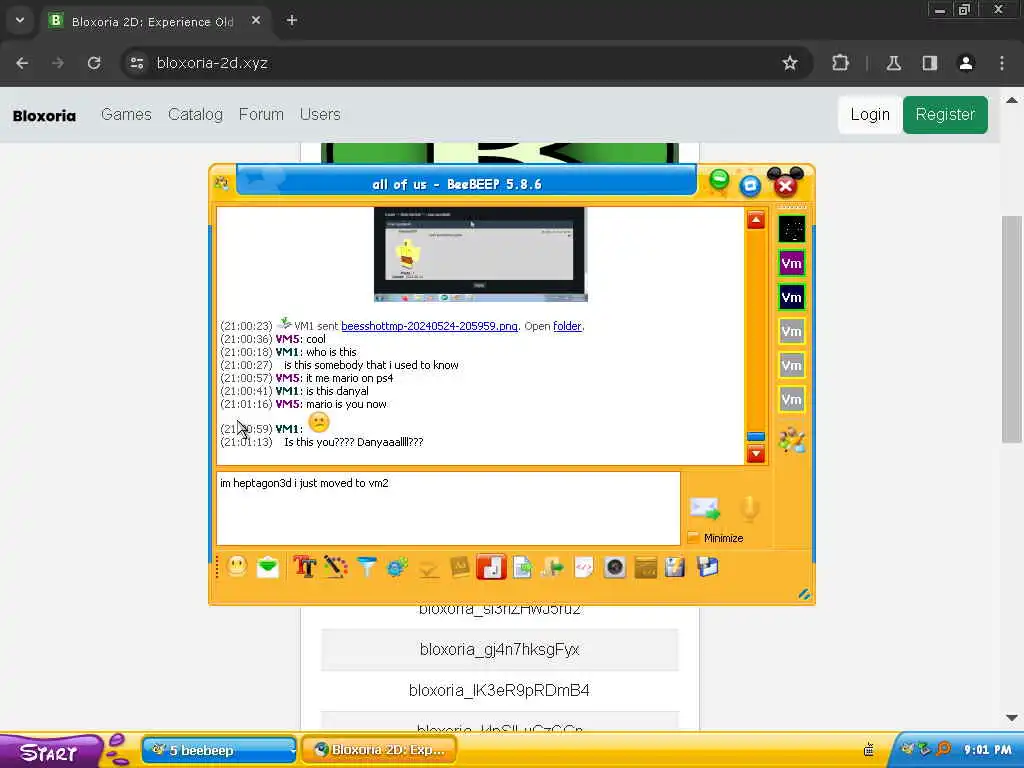The height and width of the screenshot is (768, 1024).
Task: Click the Bloxoria logo text
Action: 44,116
